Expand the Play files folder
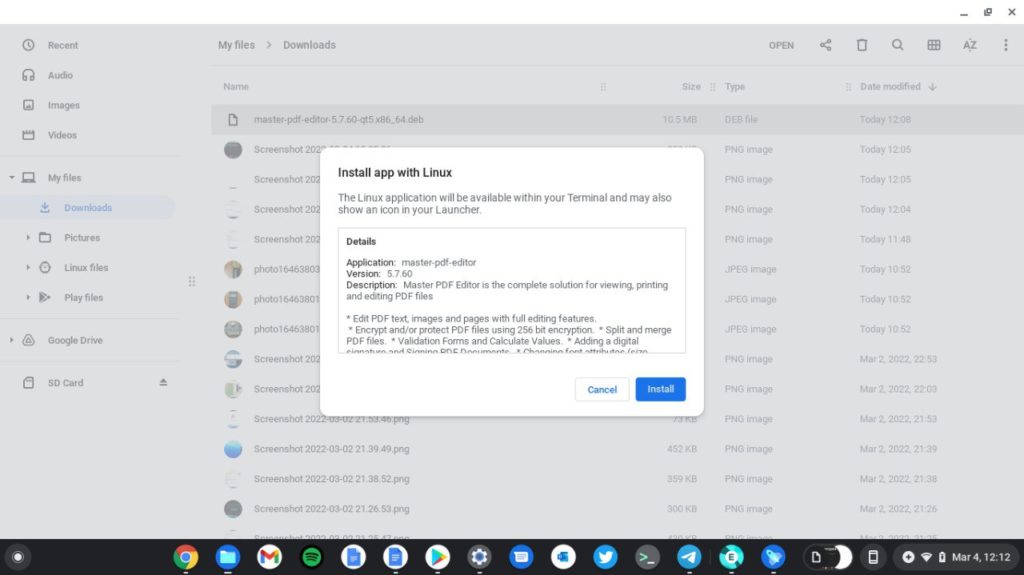Screen dimensions: 1024x575 tap(28, 297)
